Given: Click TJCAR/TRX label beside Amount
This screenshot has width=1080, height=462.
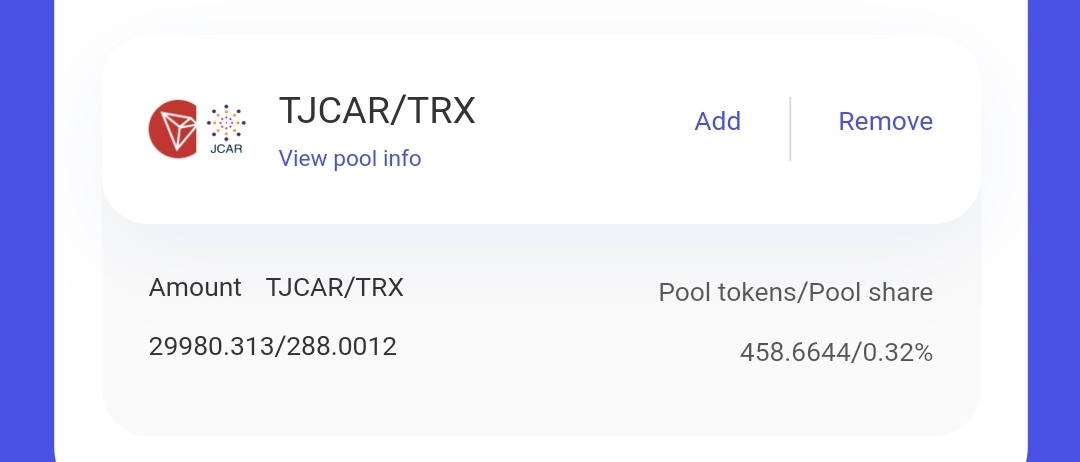Looking at the screenshot, I should (x=335, y=288).
